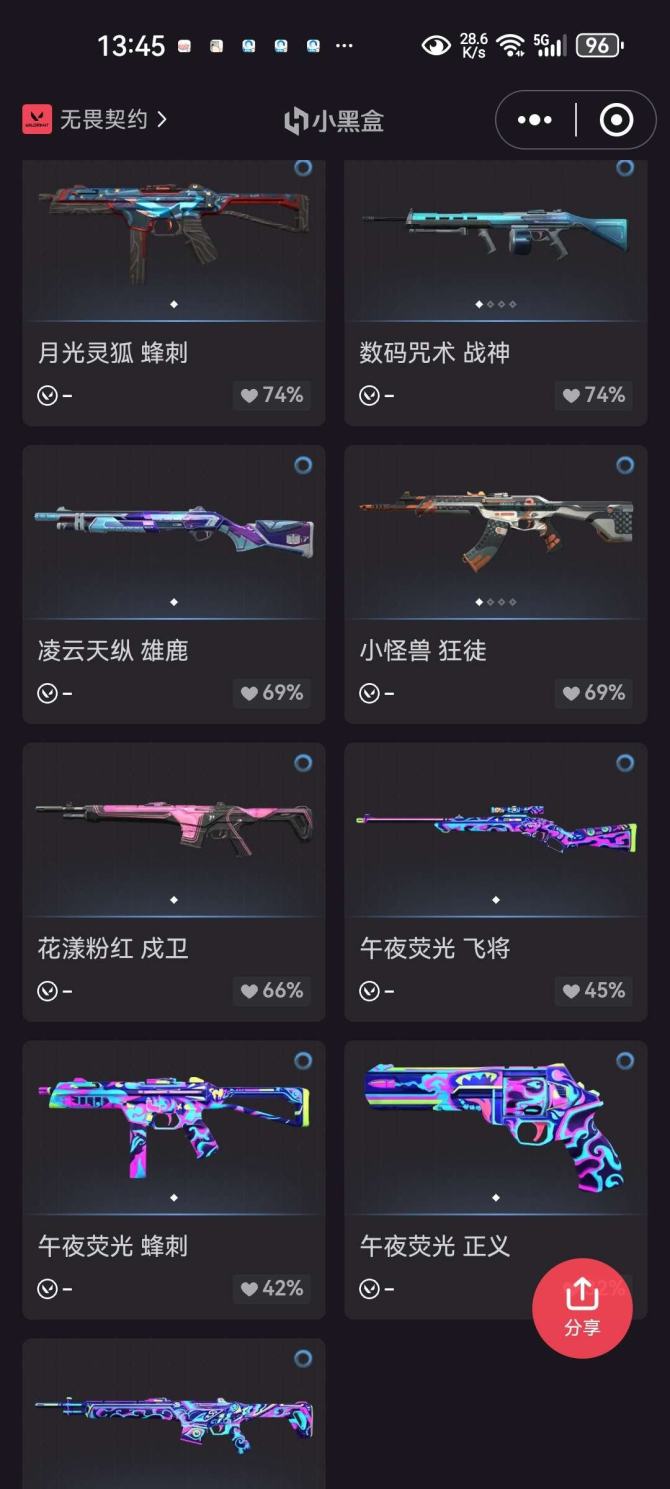Select the radio circle on 午夜荧光 正义 card
Image resolution: width=670 pixels, height=1489 pixels.
click(625, 1060)
